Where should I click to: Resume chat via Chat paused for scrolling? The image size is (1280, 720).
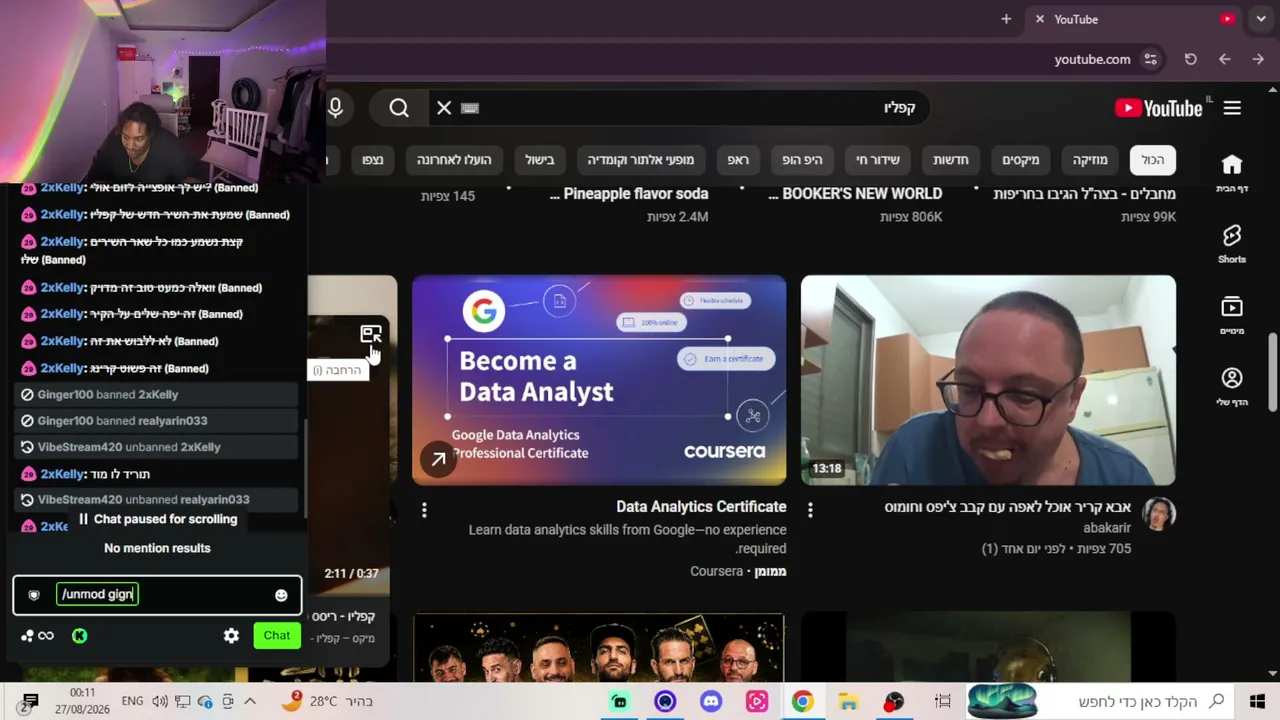click(158, 519)
